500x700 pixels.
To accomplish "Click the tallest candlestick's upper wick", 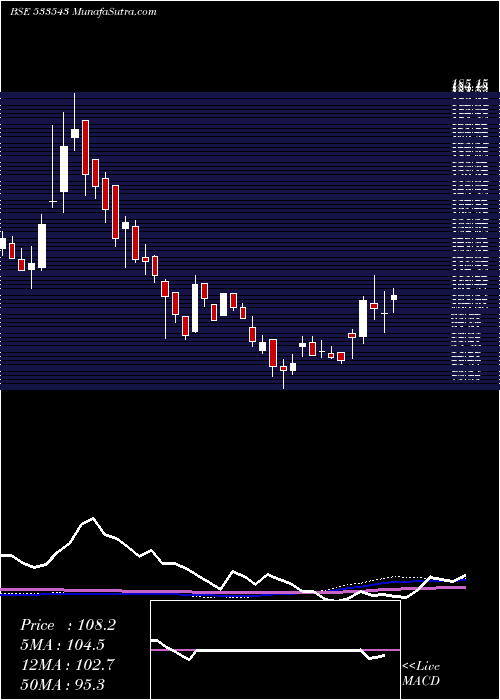I will [x=75, y=111].
